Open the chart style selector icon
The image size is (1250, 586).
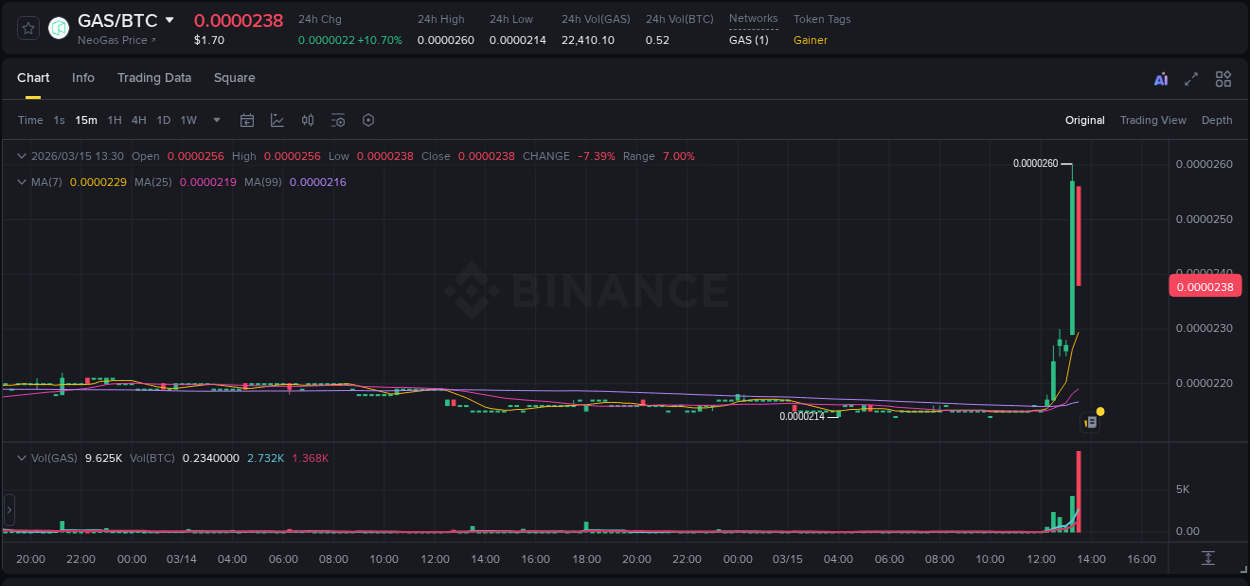(x=277, y=120)
